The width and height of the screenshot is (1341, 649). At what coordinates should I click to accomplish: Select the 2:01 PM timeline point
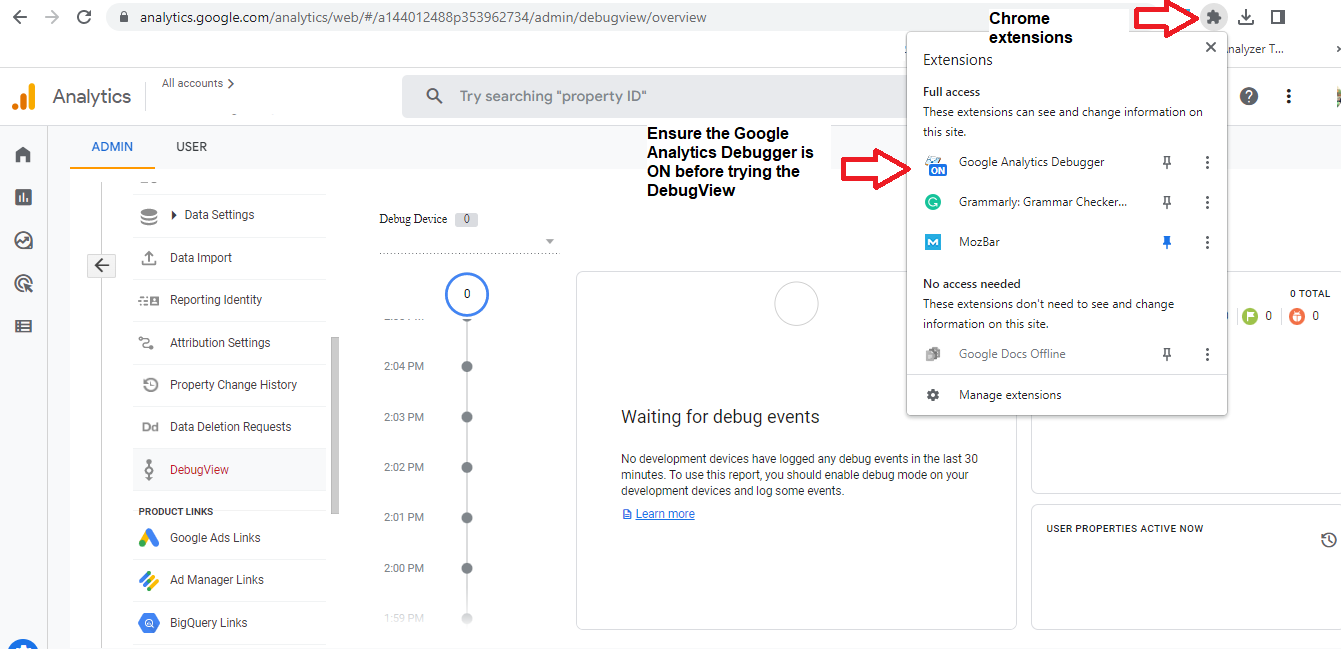coord(467,518)
